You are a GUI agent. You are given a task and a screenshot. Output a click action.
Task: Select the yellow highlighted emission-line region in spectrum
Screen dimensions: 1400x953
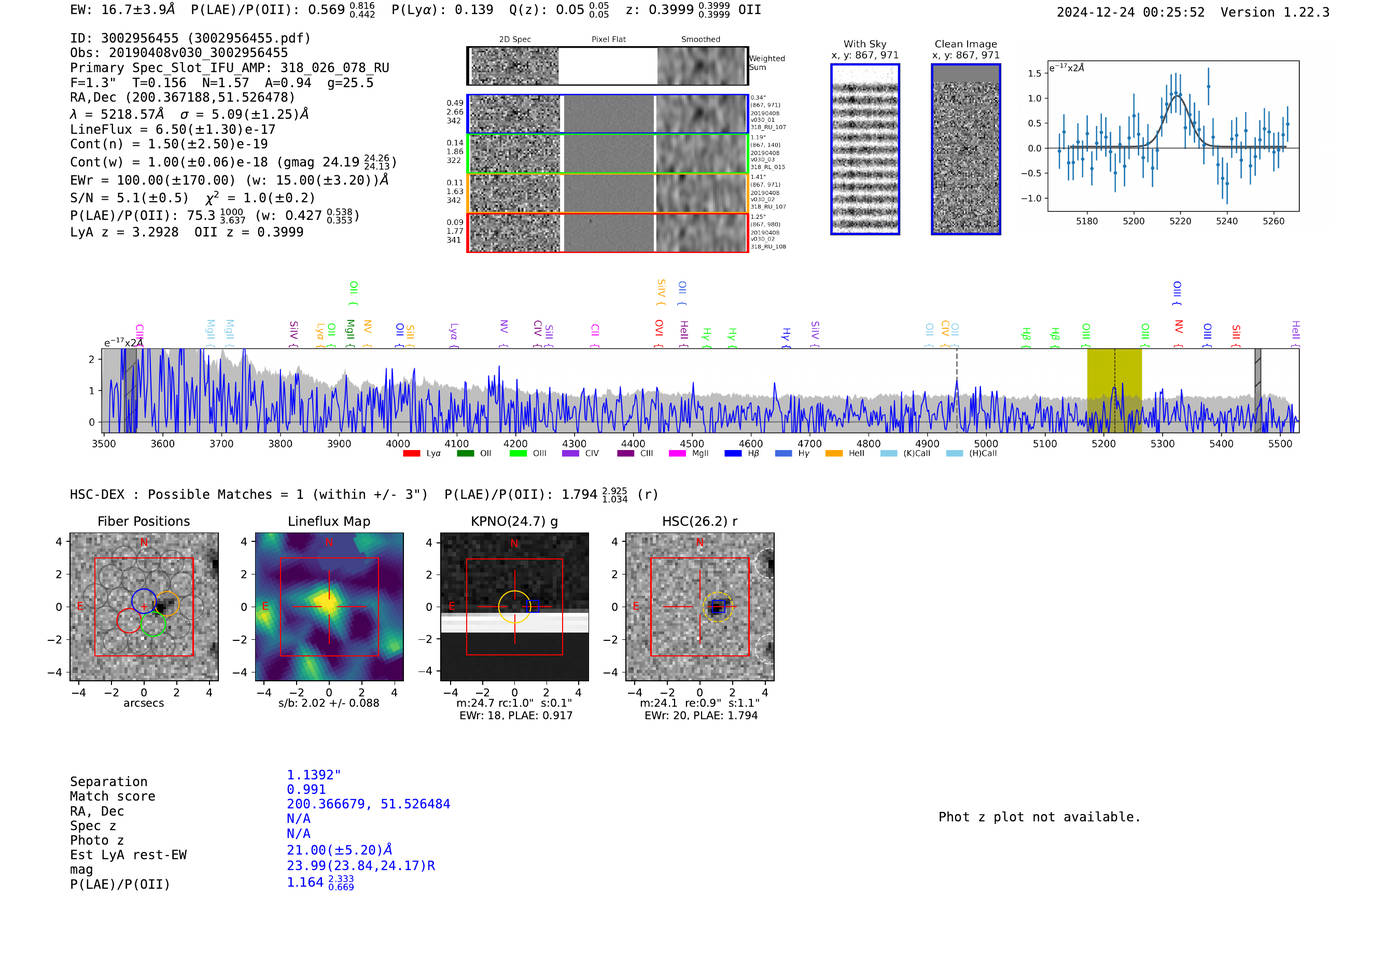1114,390
